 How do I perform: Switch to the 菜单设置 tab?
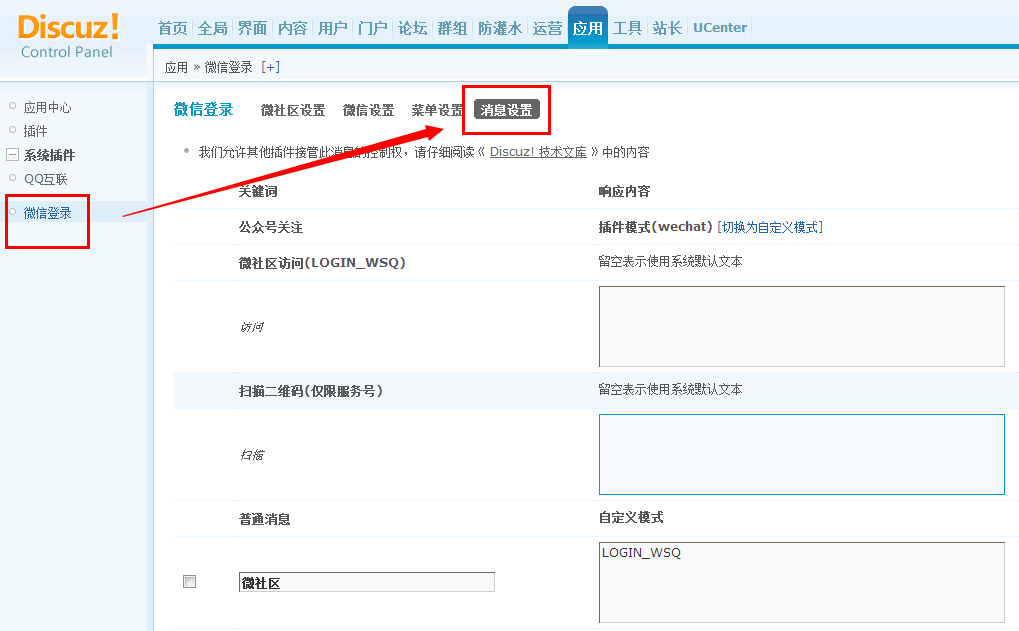pos(437,110)
